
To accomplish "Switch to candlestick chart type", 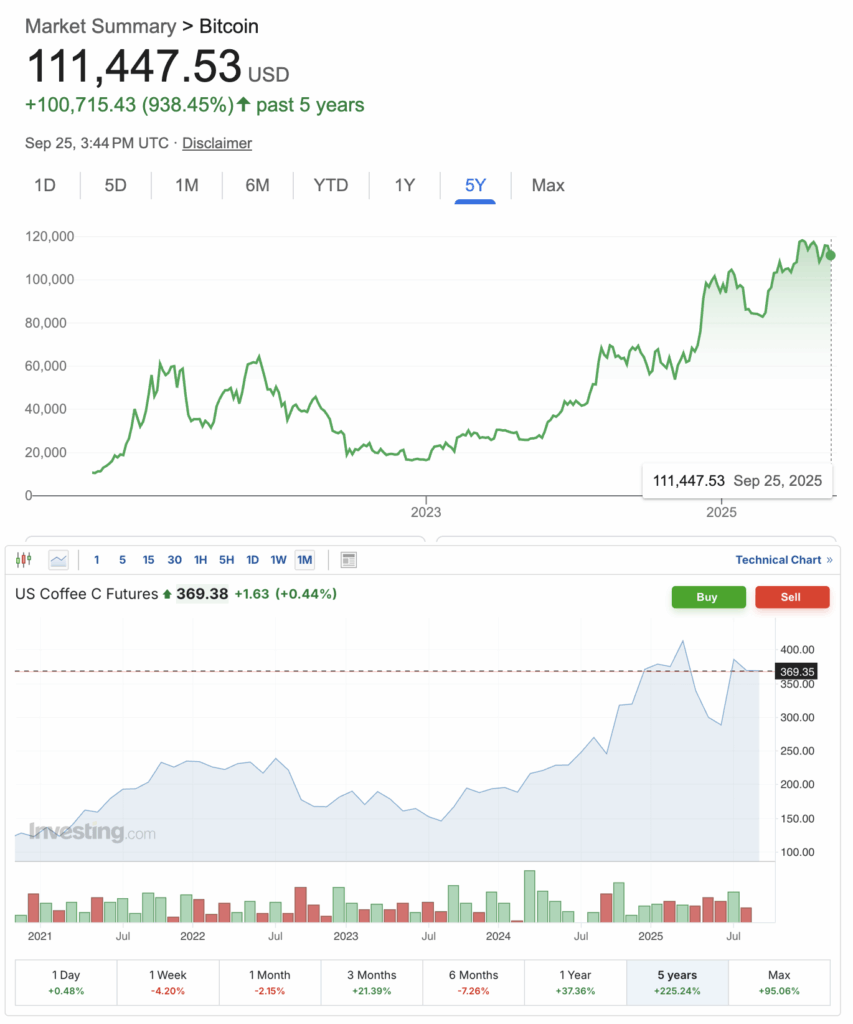I will coord(24,560).
